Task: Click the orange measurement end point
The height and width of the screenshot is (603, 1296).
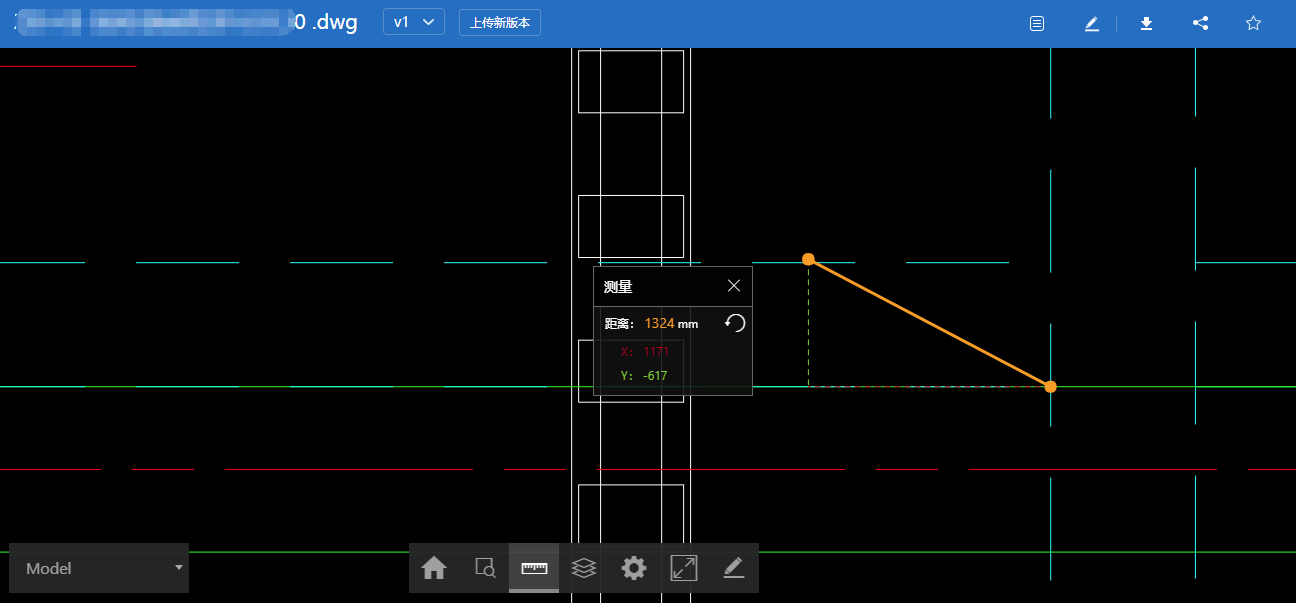Action: pos(1050,386)
